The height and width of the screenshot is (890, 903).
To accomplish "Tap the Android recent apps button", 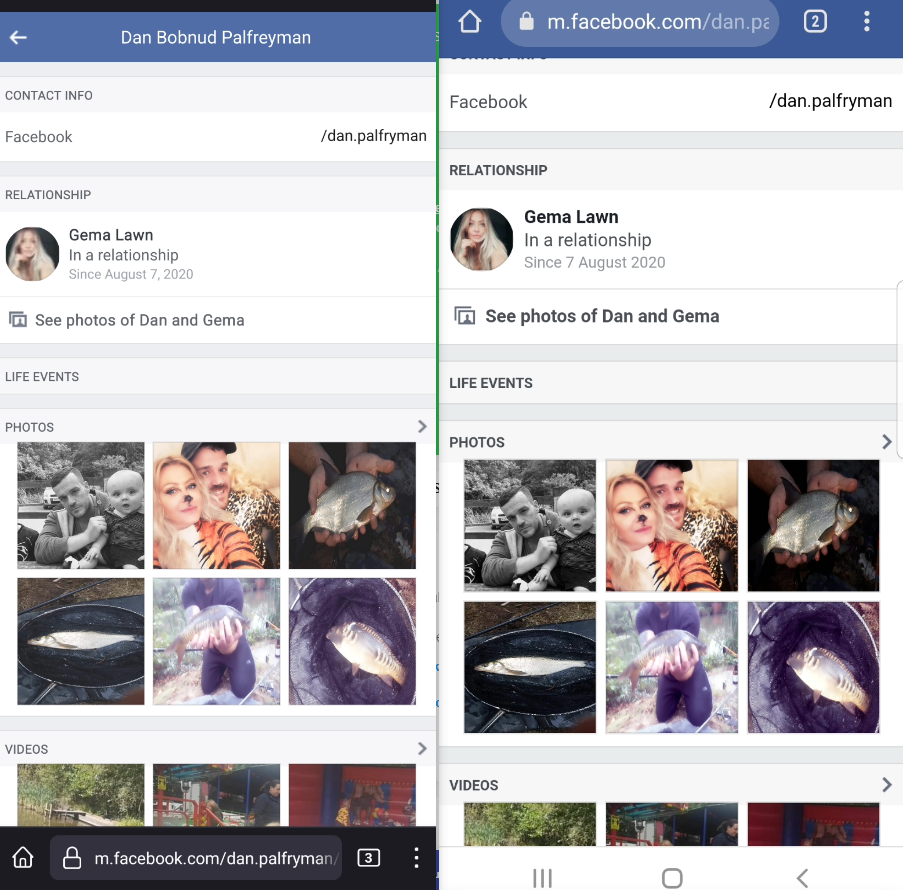I will (542, 878).
